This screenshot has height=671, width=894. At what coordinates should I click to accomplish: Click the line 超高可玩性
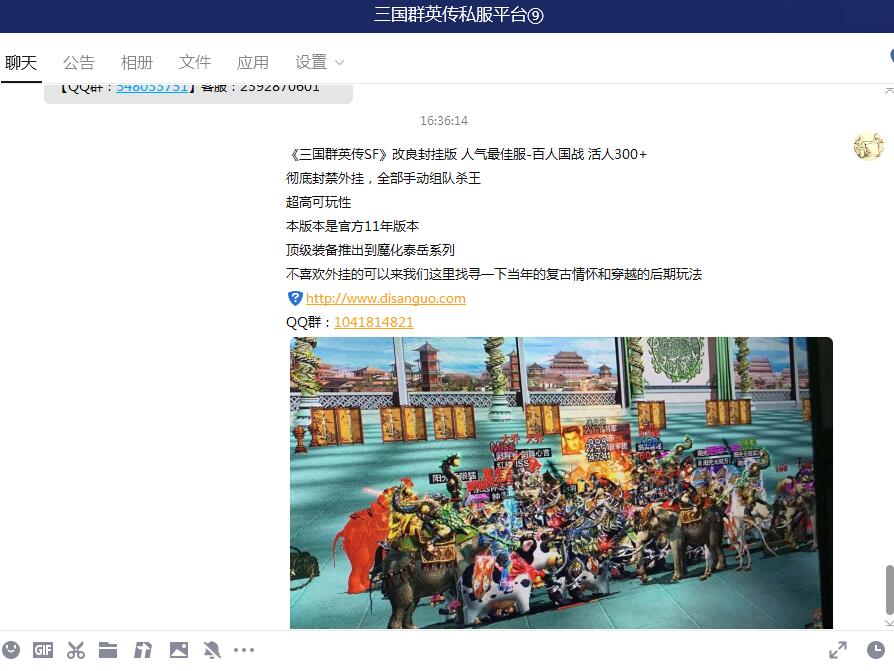pos(318,202)
